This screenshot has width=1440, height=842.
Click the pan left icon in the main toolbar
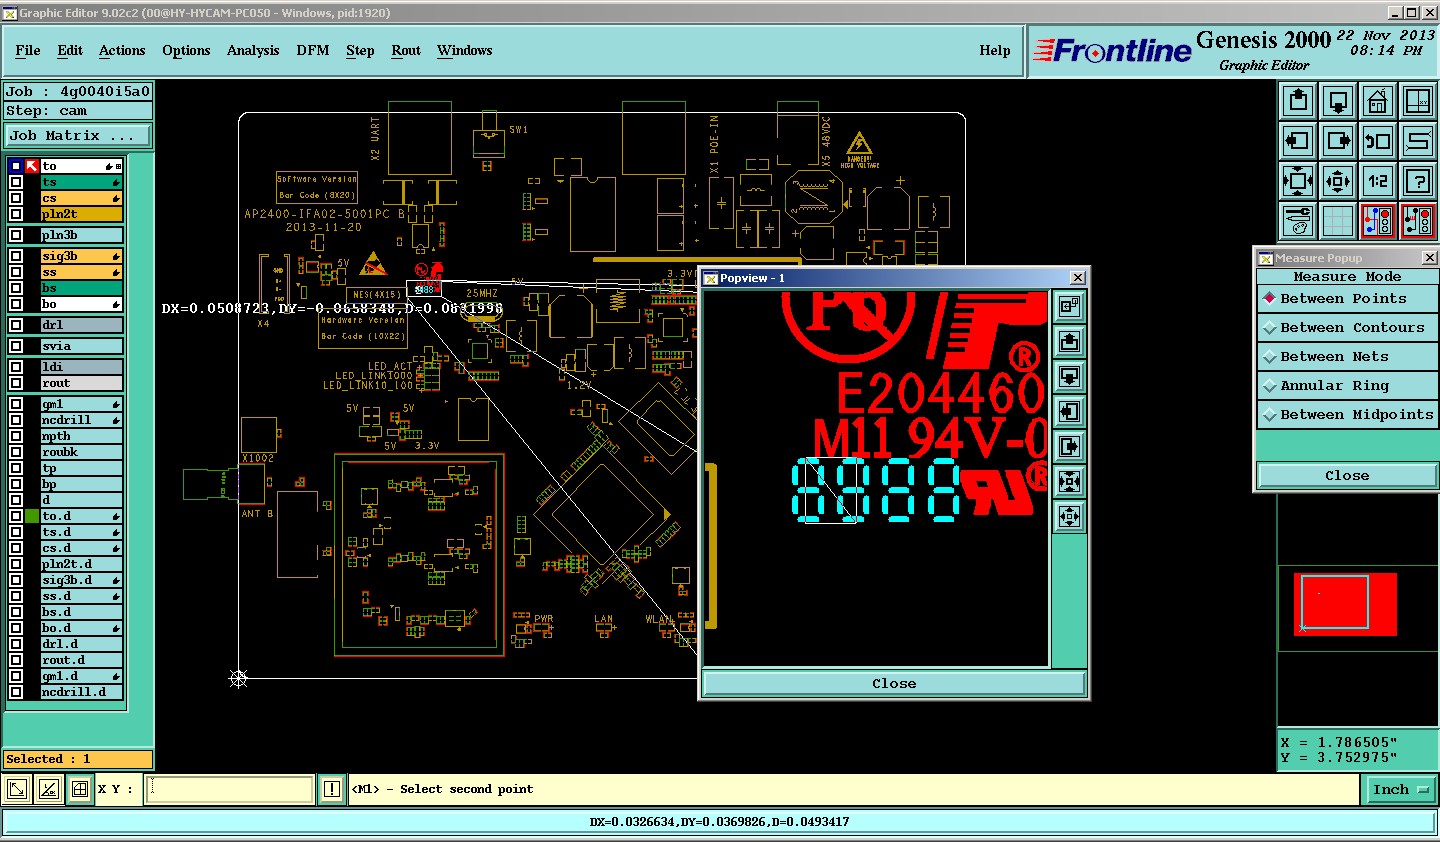click(x=1298, y=141)
